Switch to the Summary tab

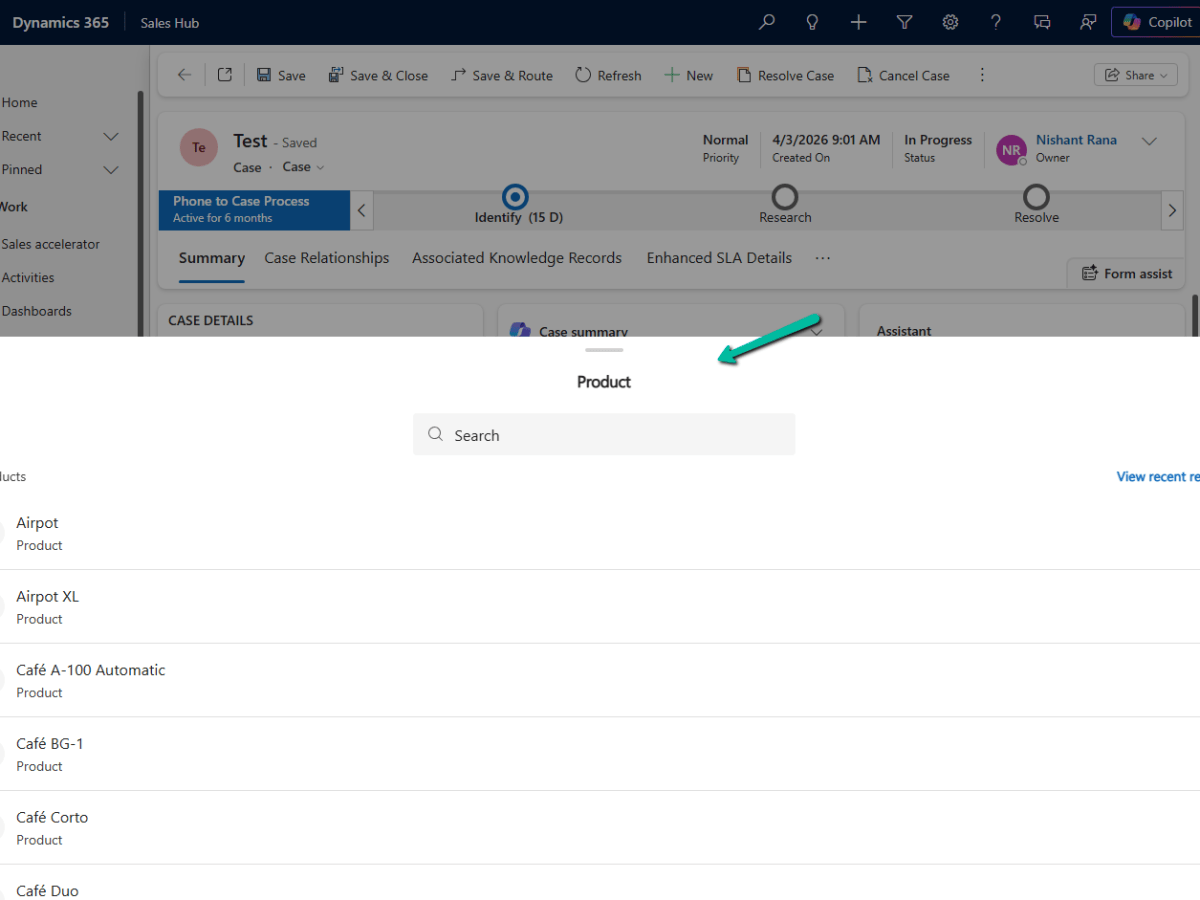point(211,258)
